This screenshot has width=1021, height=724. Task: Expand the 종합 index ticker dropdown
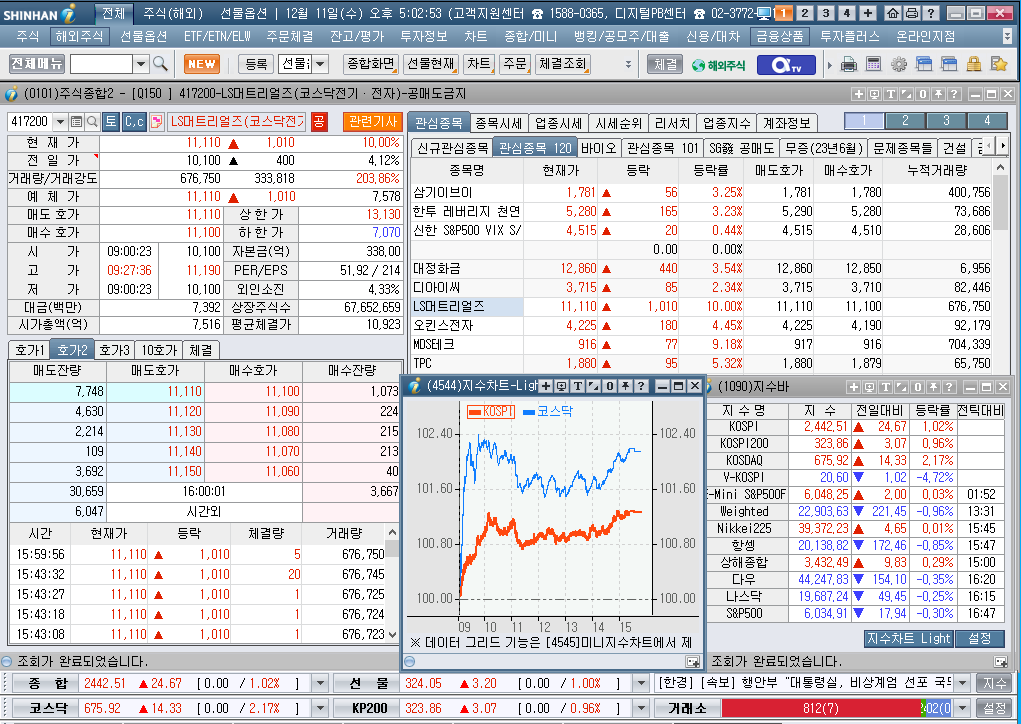[x=320, y=684]
